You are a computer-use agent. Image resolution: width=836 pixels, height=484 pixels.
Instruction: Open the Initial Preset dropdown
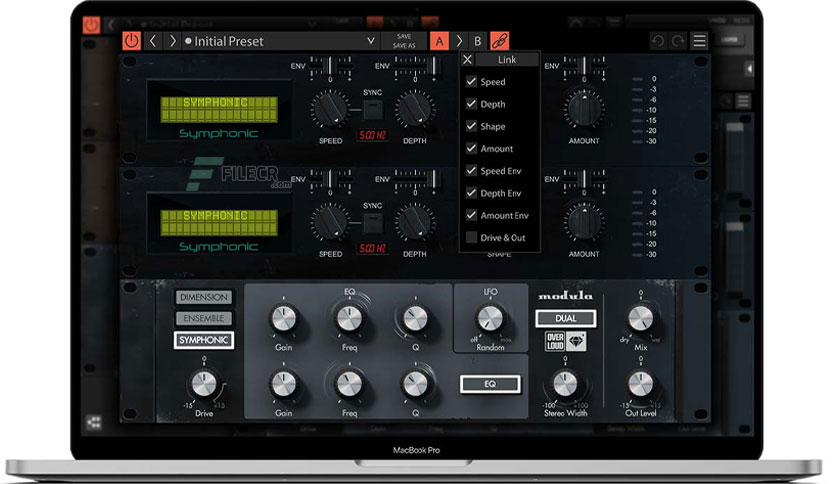point(280,41)
